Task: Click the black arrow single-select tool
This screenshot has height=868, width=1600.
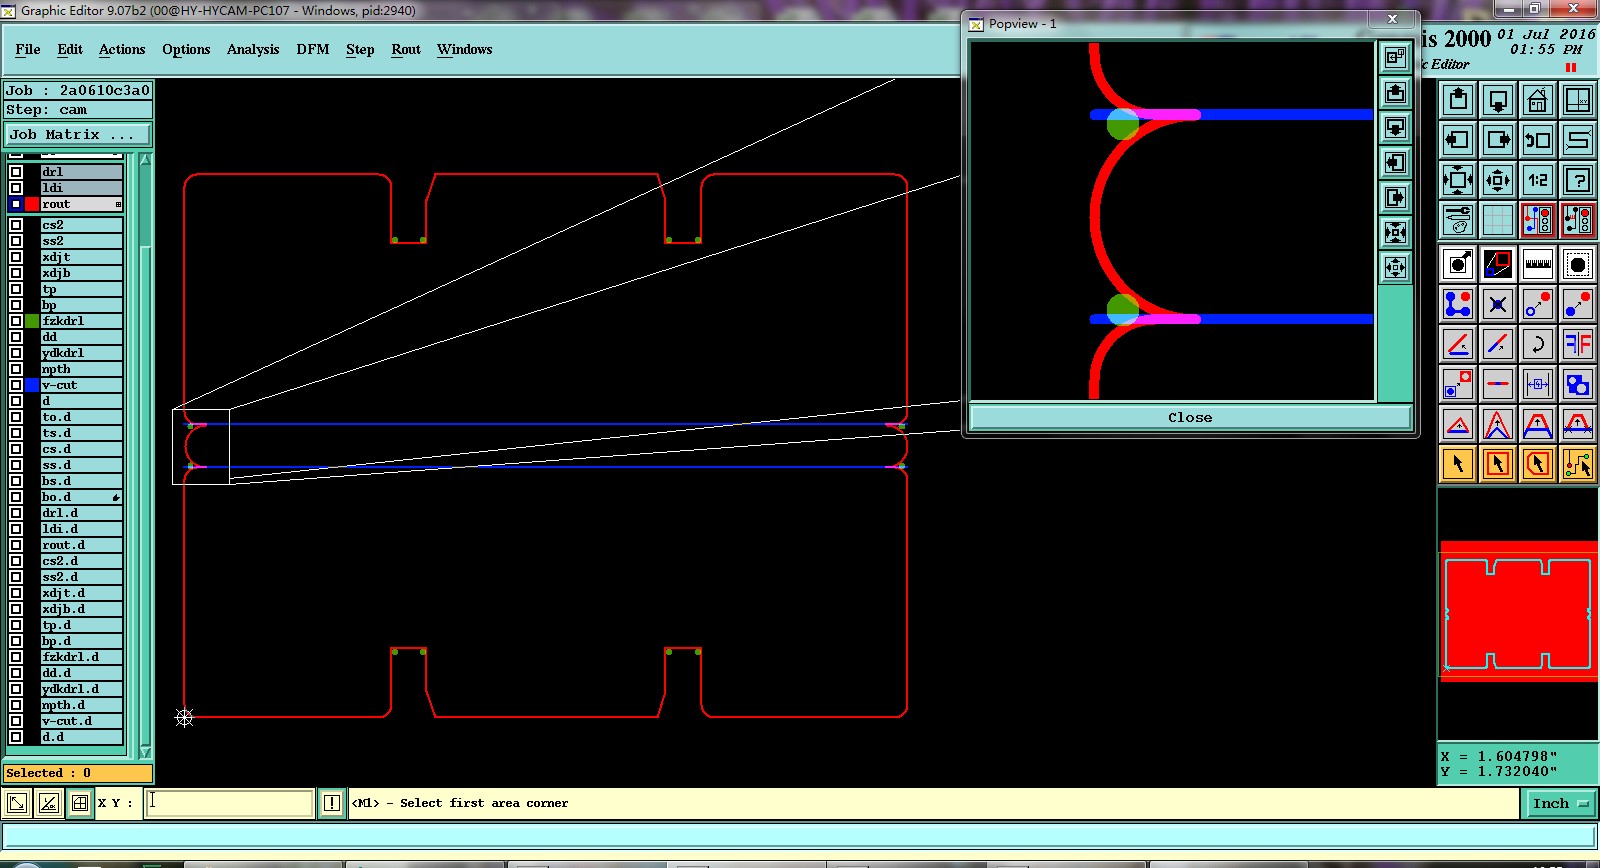Action: [x=1458, y=464]
